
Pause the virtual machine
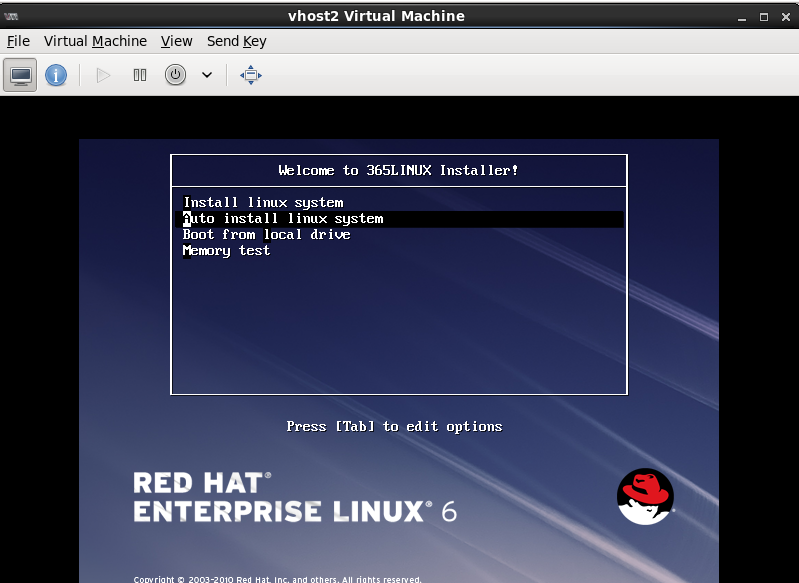(140, 75)
